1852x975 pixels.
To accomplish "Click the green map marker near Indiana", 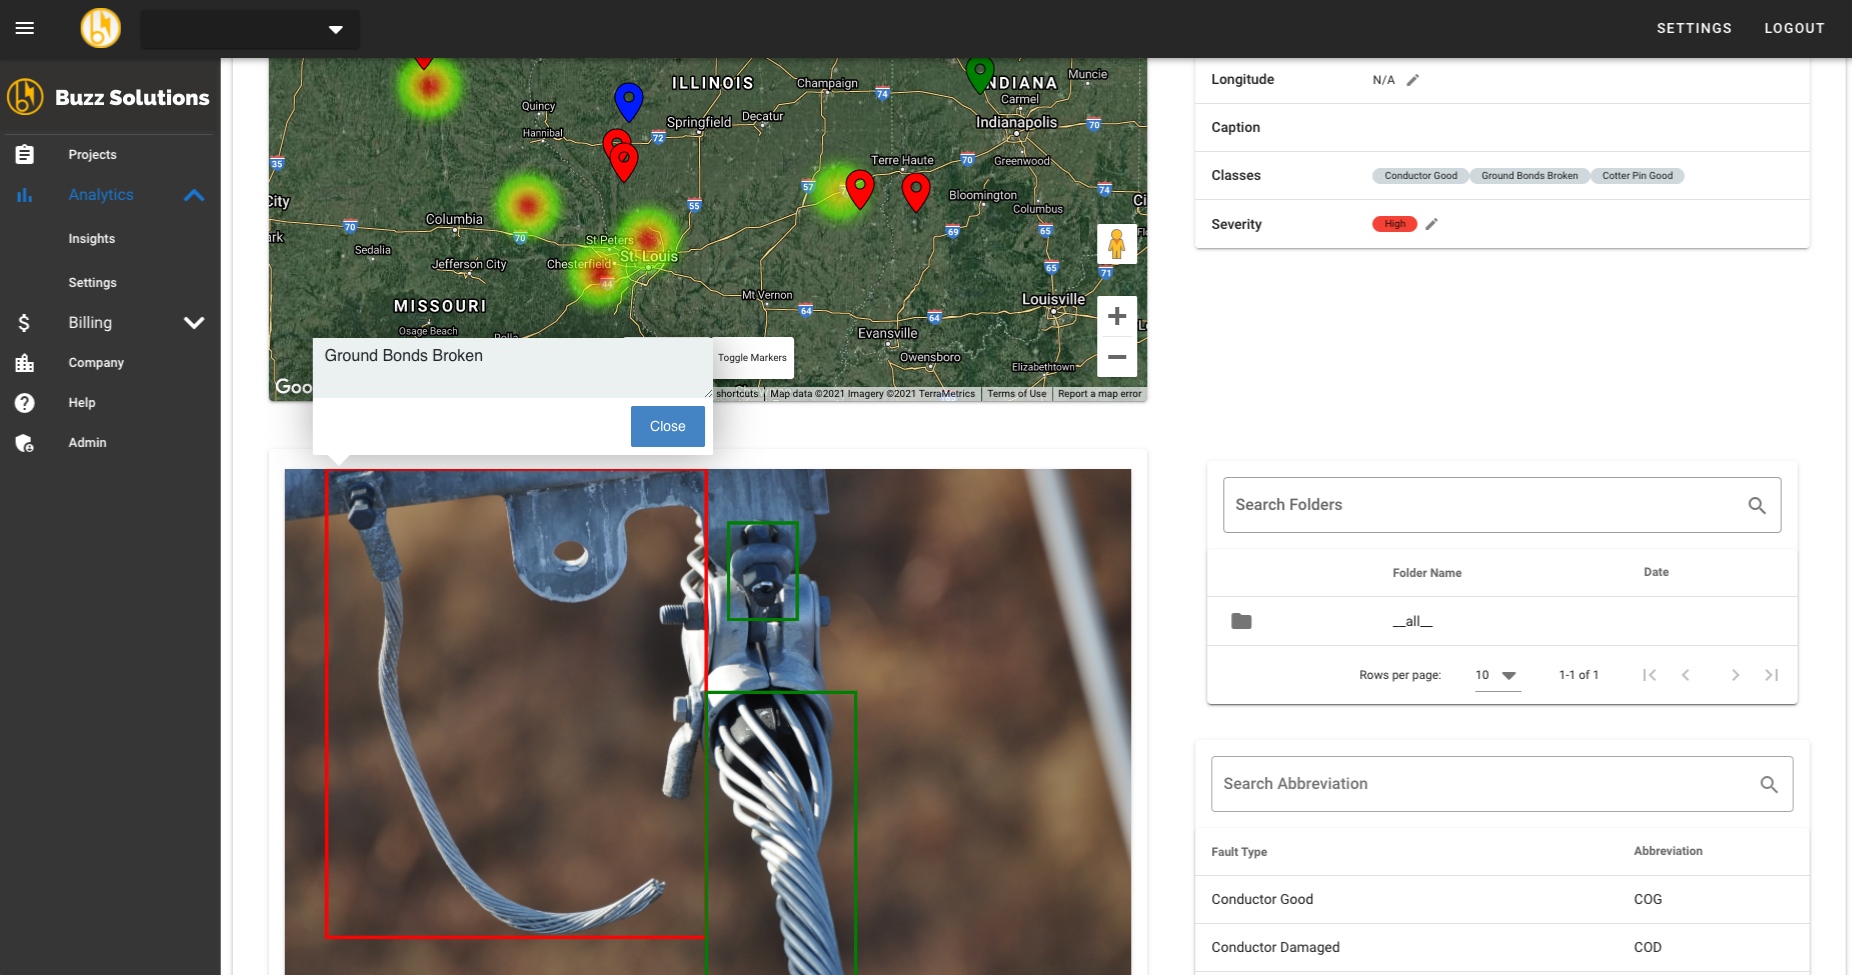I will coord(980,74).
